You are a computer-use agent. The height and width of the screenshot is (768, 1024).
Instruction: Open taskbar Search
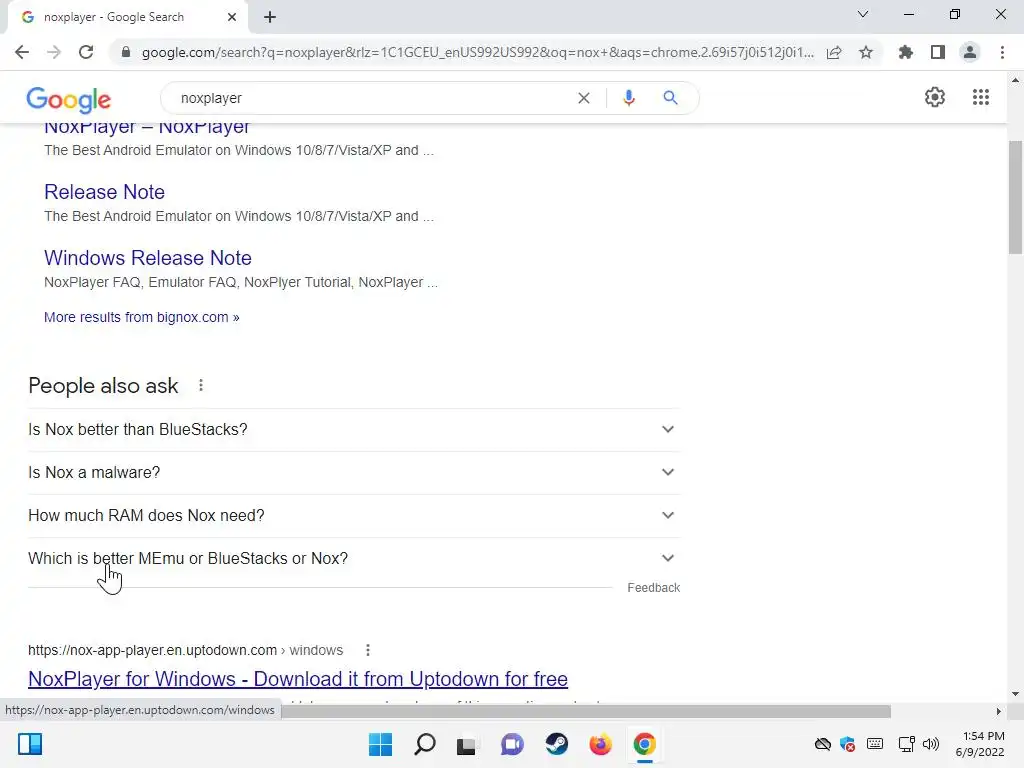pos(424,744)
